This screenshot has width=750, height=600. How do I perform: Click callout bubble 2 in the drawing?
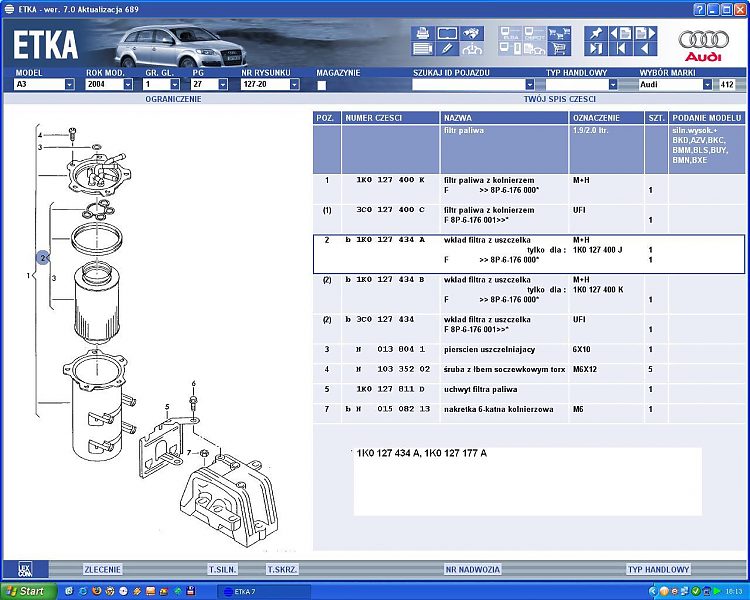click(x=43, y=258)
